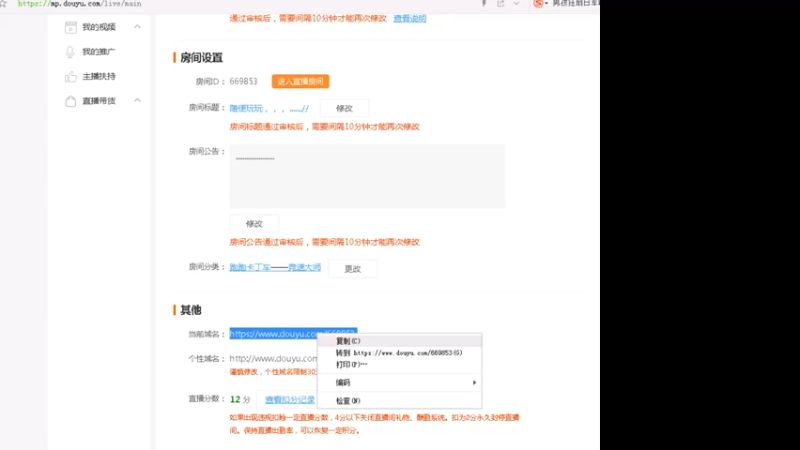
Task: Click the 个性域名 URL text
Action: pyautogui.click(x=273, y=358)
